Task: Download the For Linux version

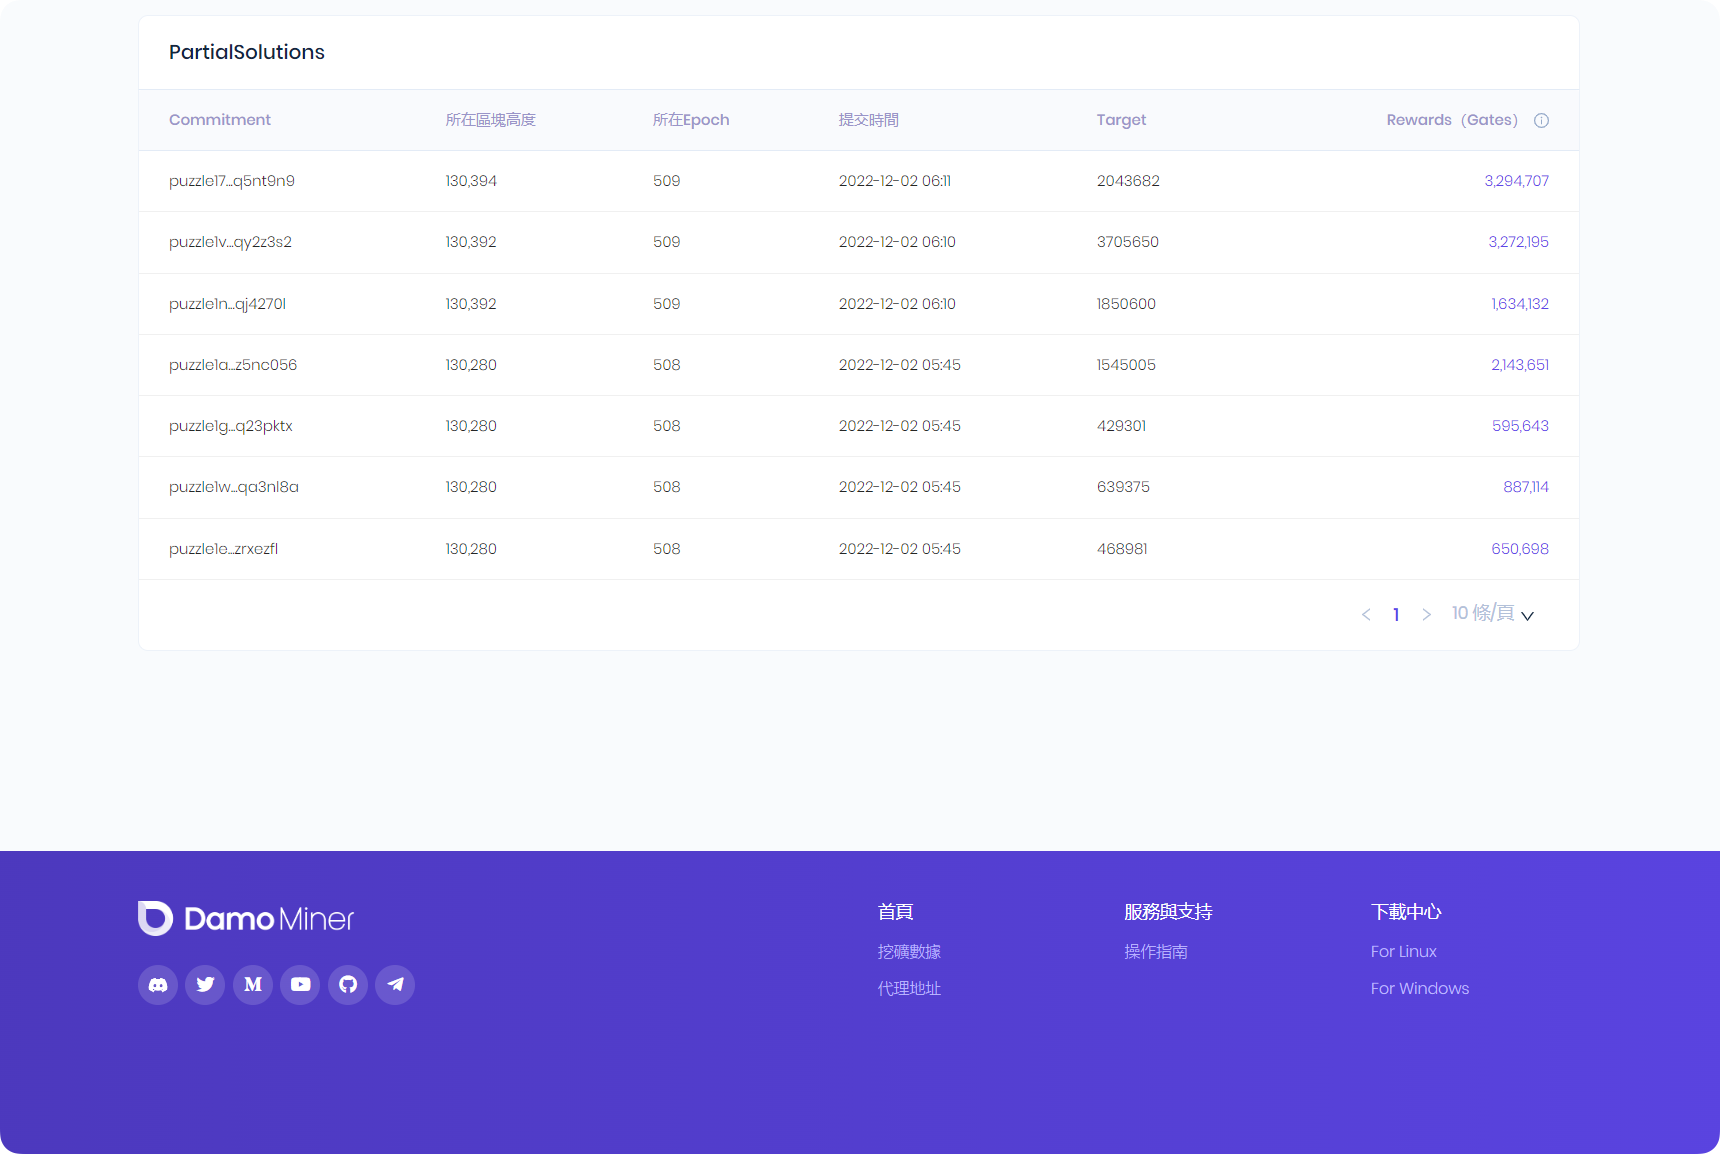Action: point(1403,952)
